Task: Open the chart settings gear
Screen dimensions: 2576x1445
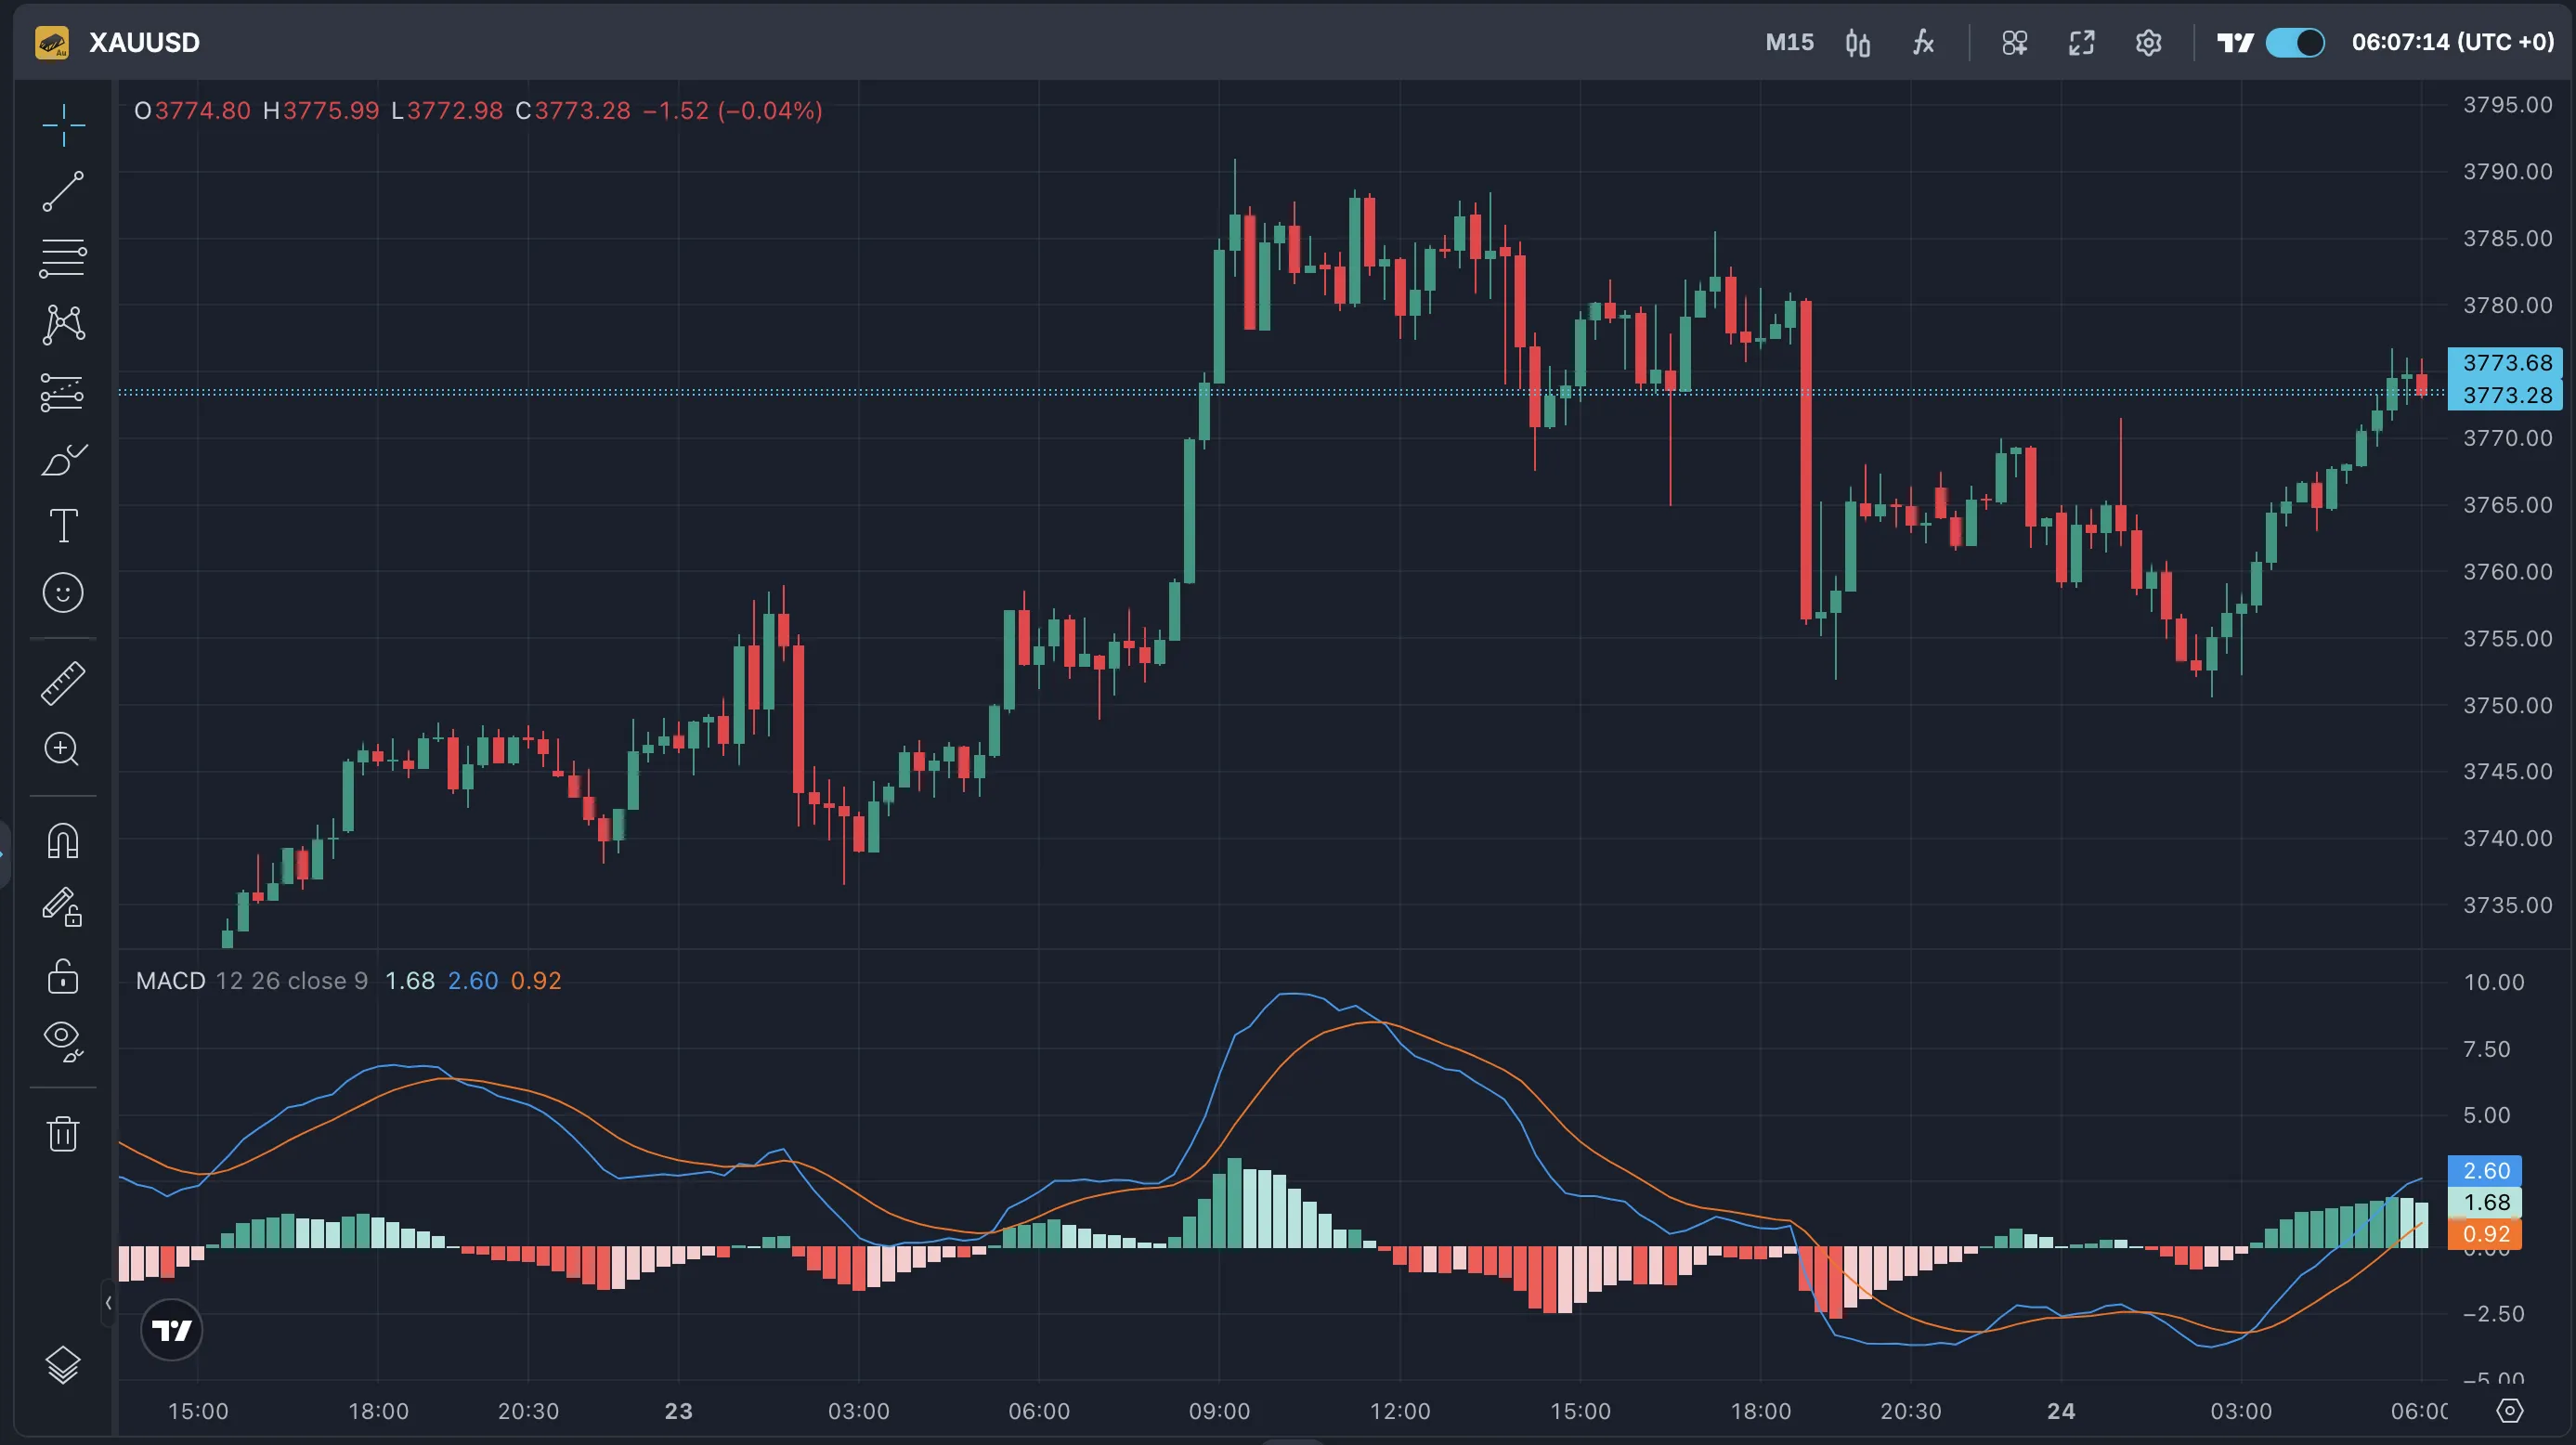Action: [2148, 43]
